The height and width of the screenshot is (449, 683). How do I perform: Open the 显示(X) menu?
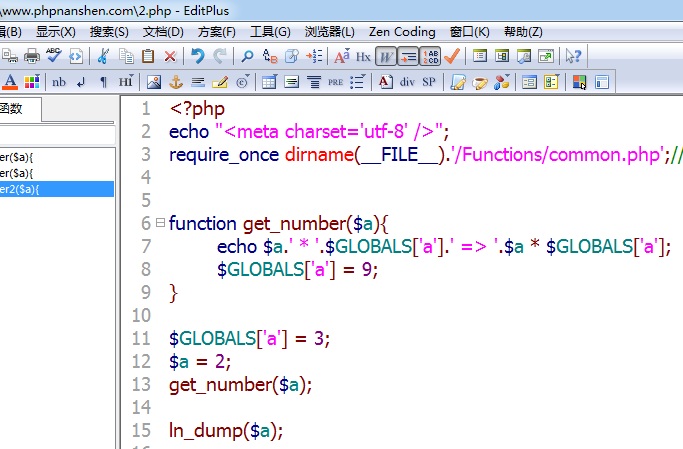55,32
